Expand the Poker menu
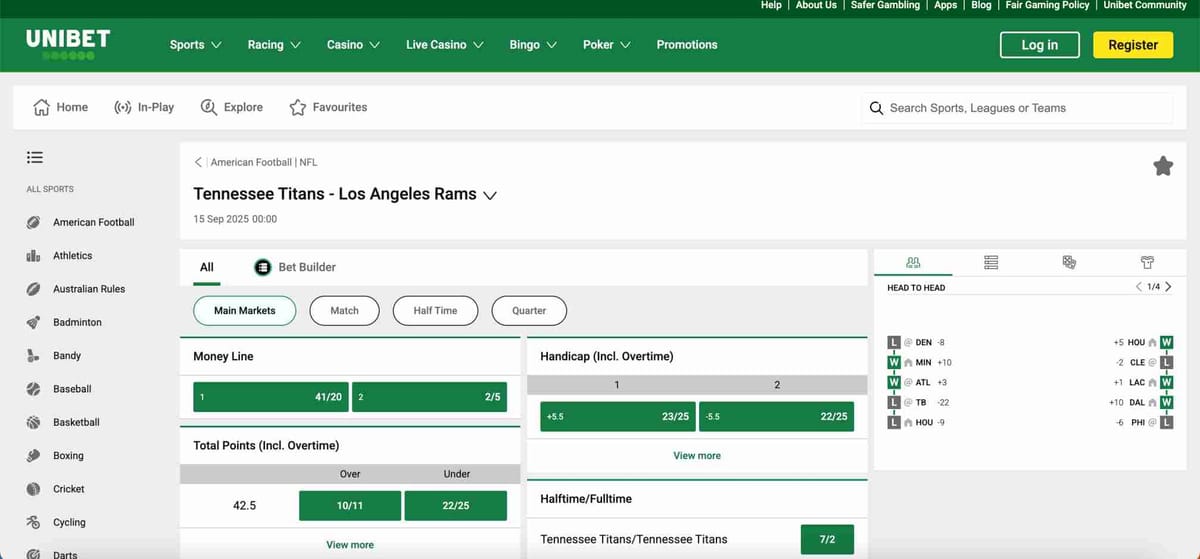The image size is (1200, 559). [x=607, y=45]
